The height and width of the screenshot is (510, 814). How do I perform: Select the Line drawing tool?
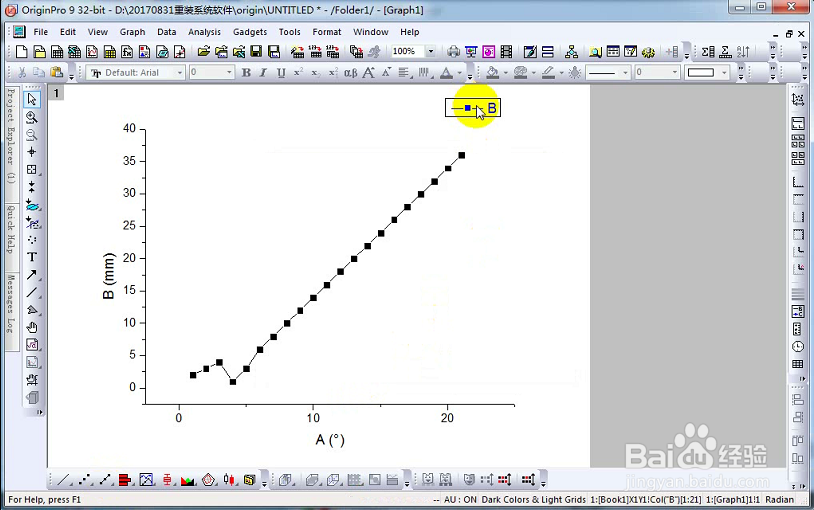coord(32,292)
